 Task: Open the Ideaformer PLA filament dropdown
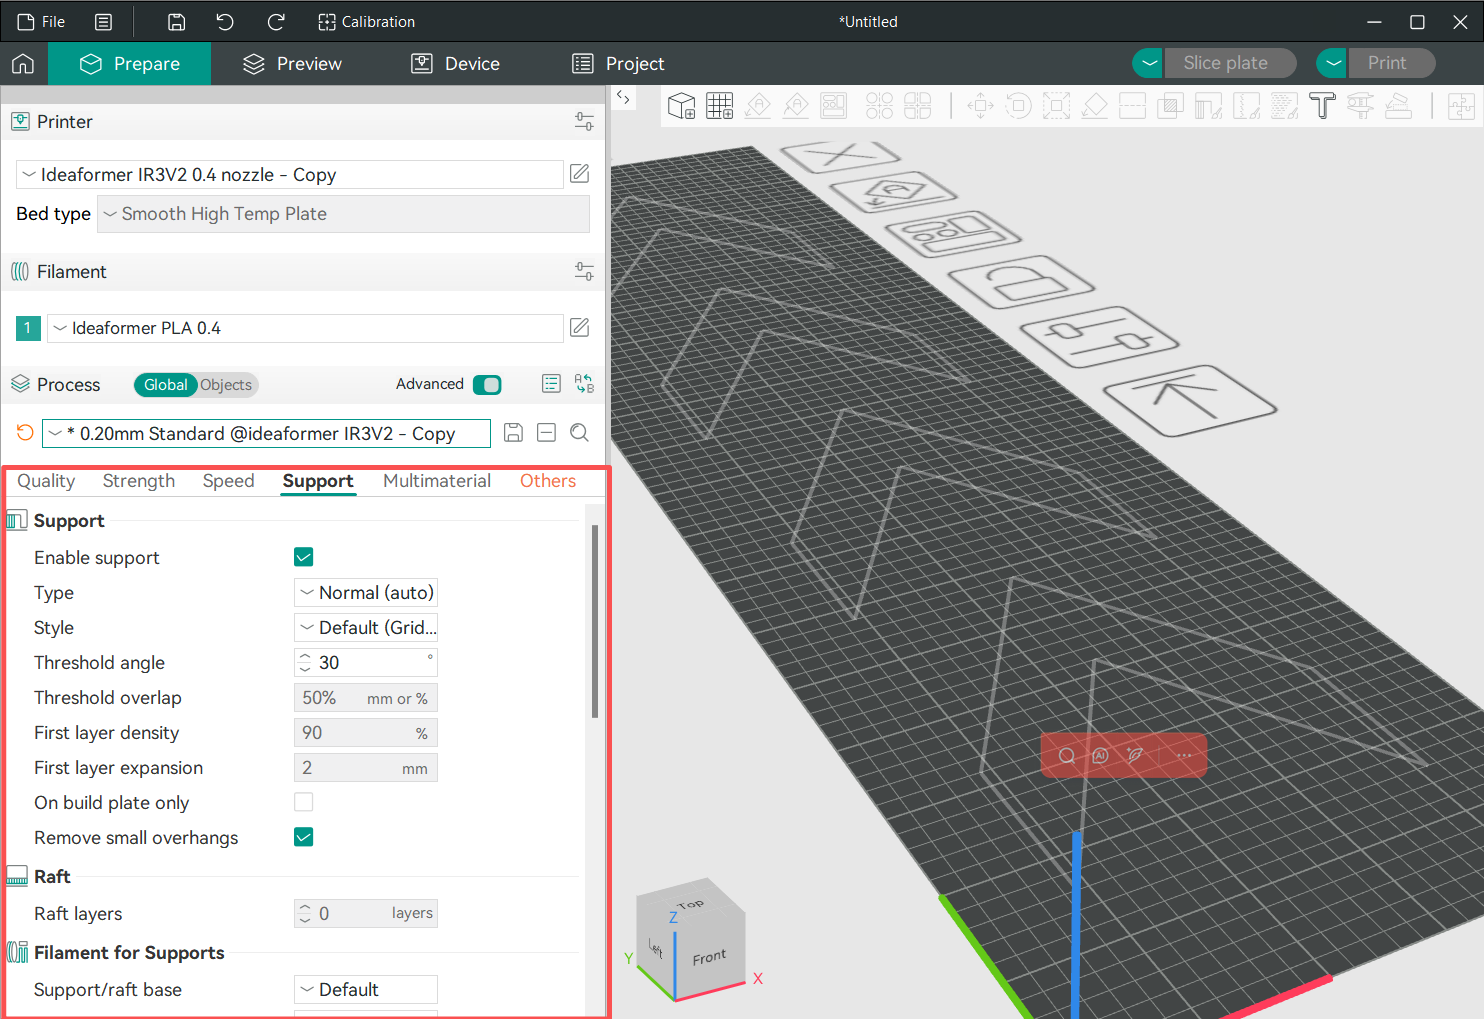click(x=305, y=328)
